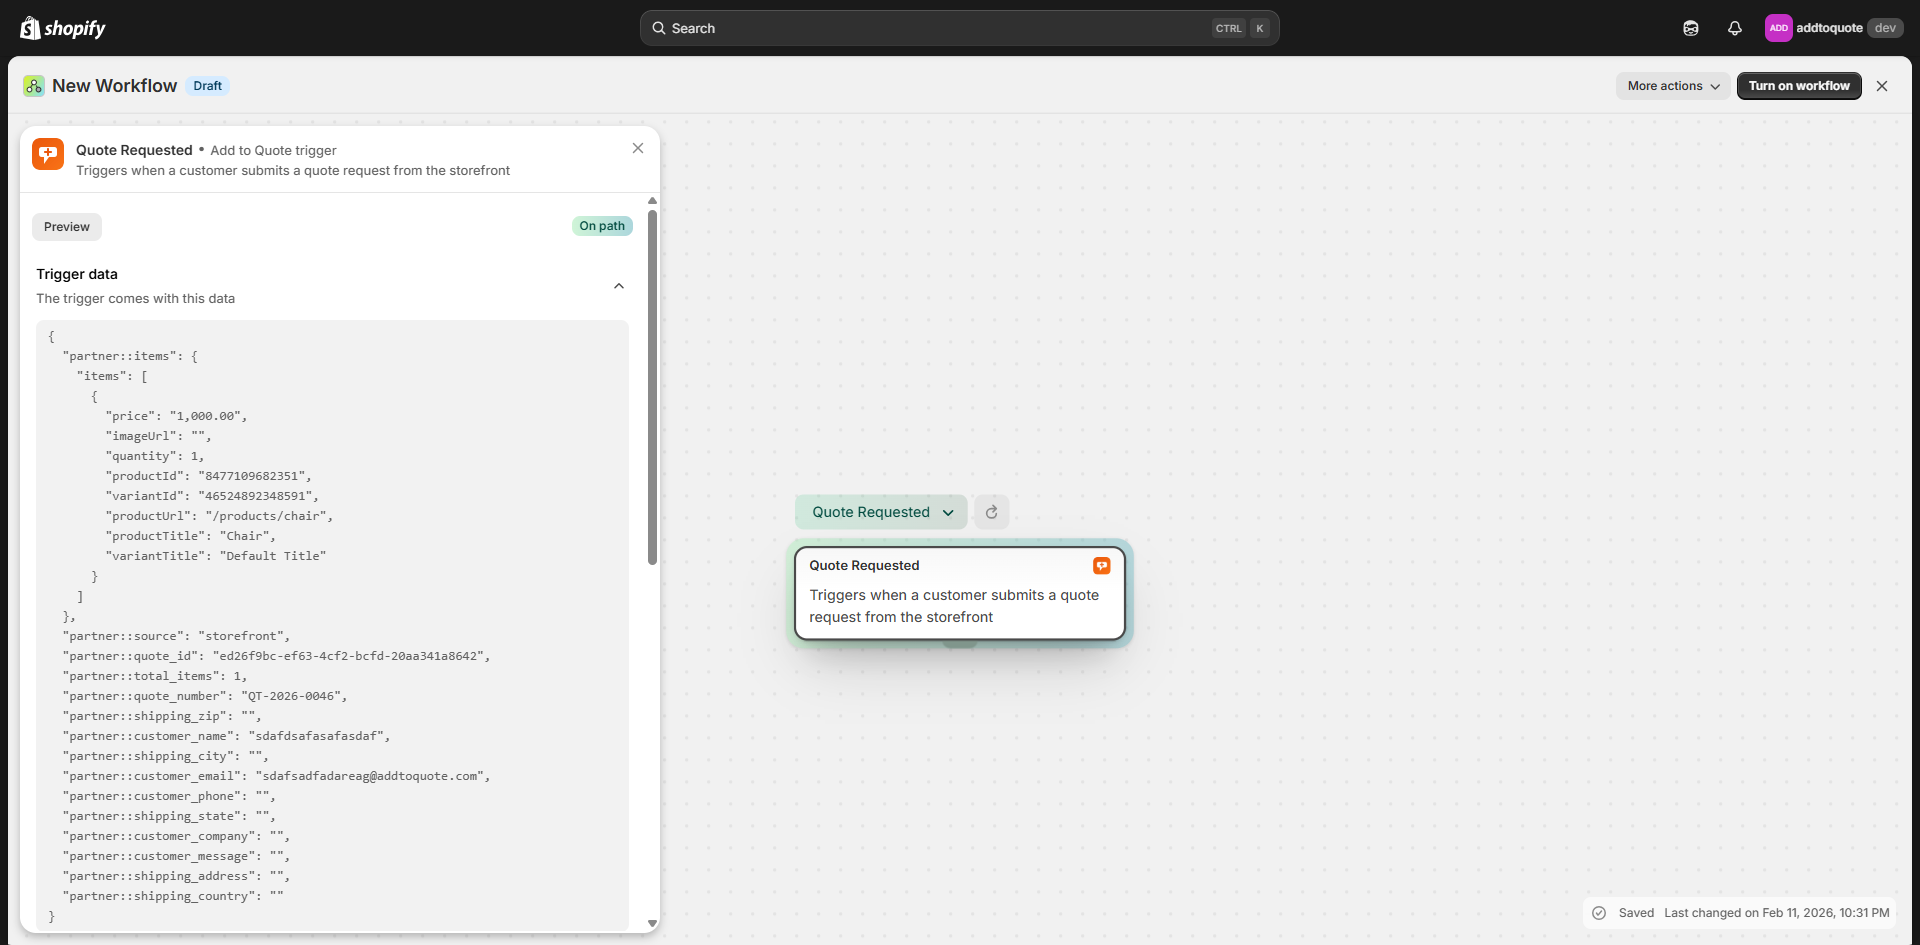This screenshot has width=1920, height=945.
Task: Click the Shopify logo
Action: 63,28
